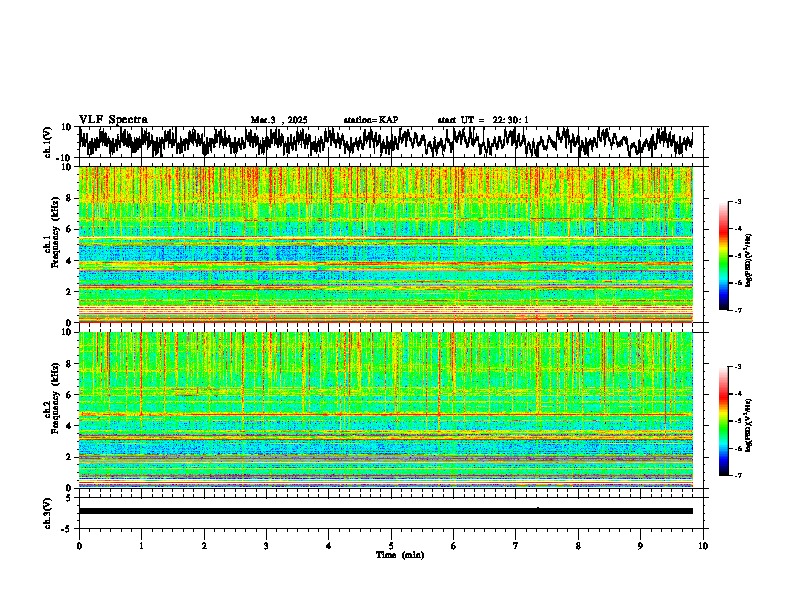Click the "3" tick on the time axis
The image size is (792, 612).
point(266,546)
